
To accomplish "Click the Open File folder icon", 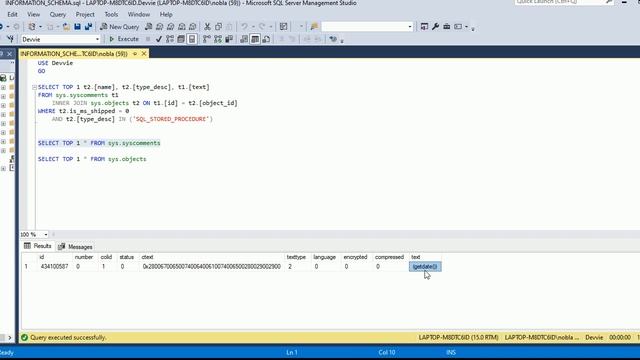I will coord(66,27).
